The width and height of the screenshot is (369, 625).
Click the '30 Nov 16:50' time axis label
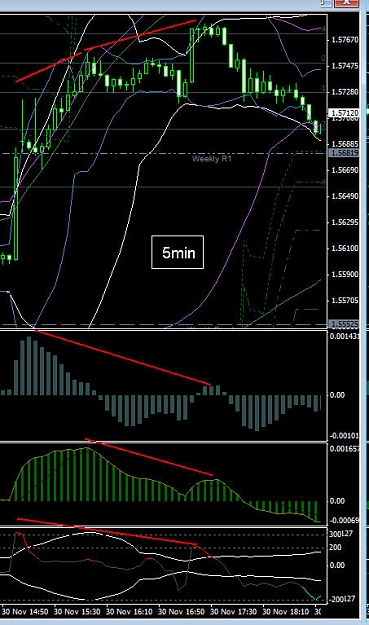point(181,611)
